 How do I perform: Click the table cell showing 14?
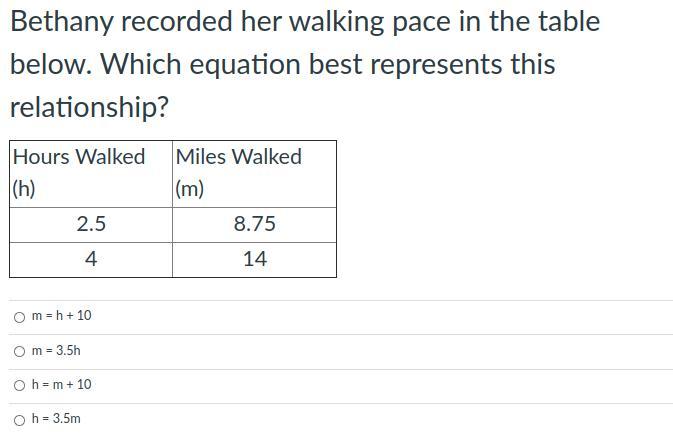(x=254, y=259)
